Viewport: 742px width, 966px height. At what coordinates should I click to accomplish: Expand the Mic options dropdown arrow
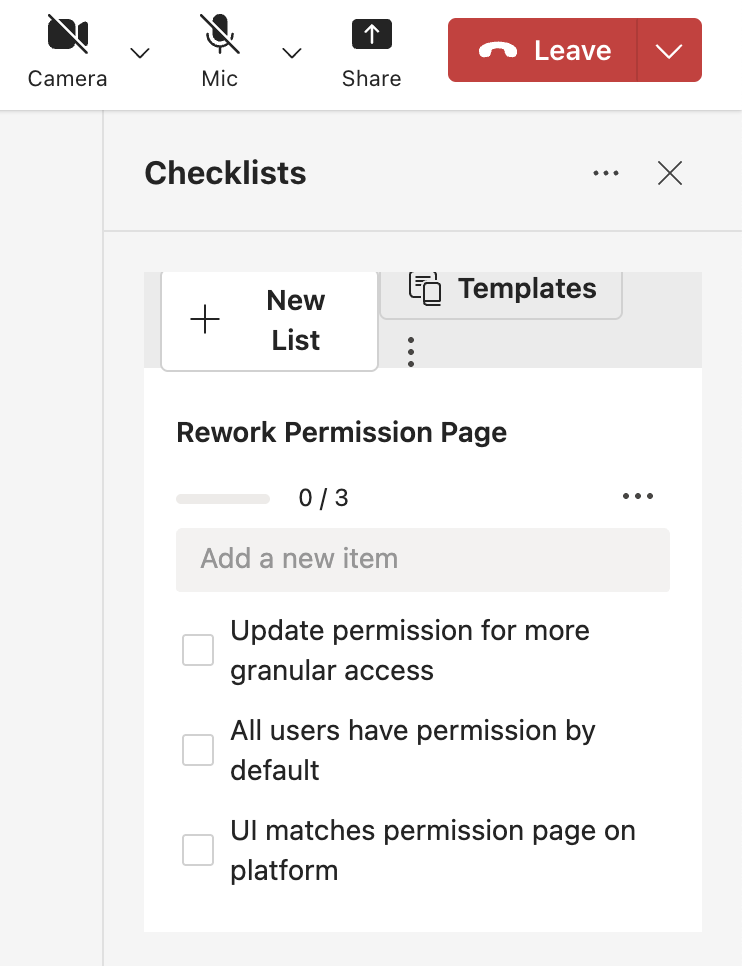[x=292, y=53]
